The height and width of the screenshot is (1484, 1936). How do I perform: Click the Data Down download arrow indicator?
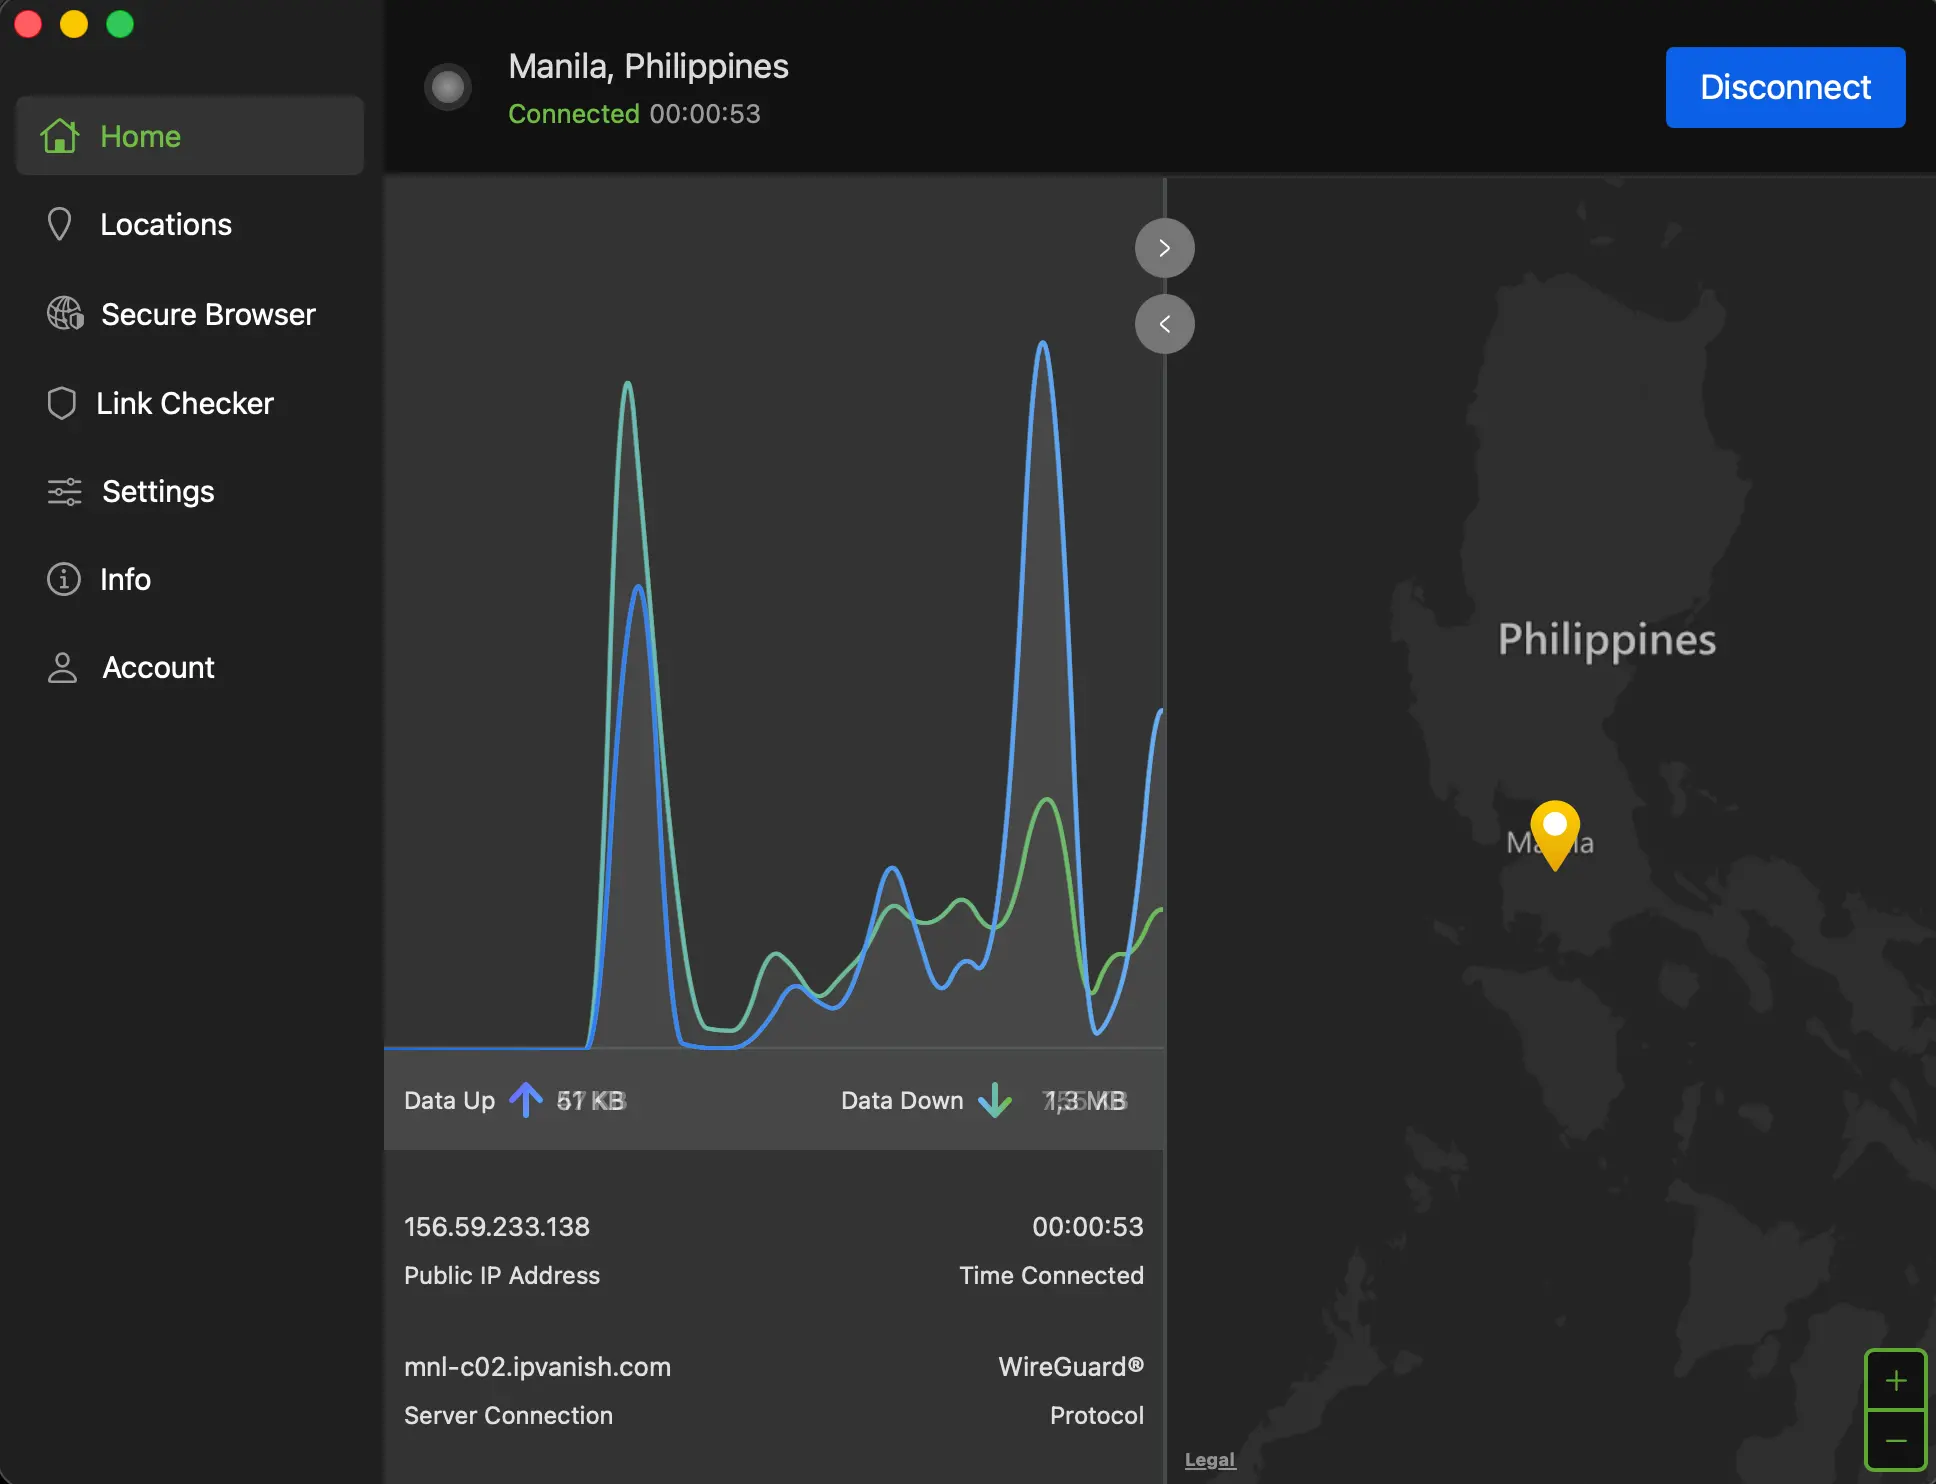(995, 1100)
